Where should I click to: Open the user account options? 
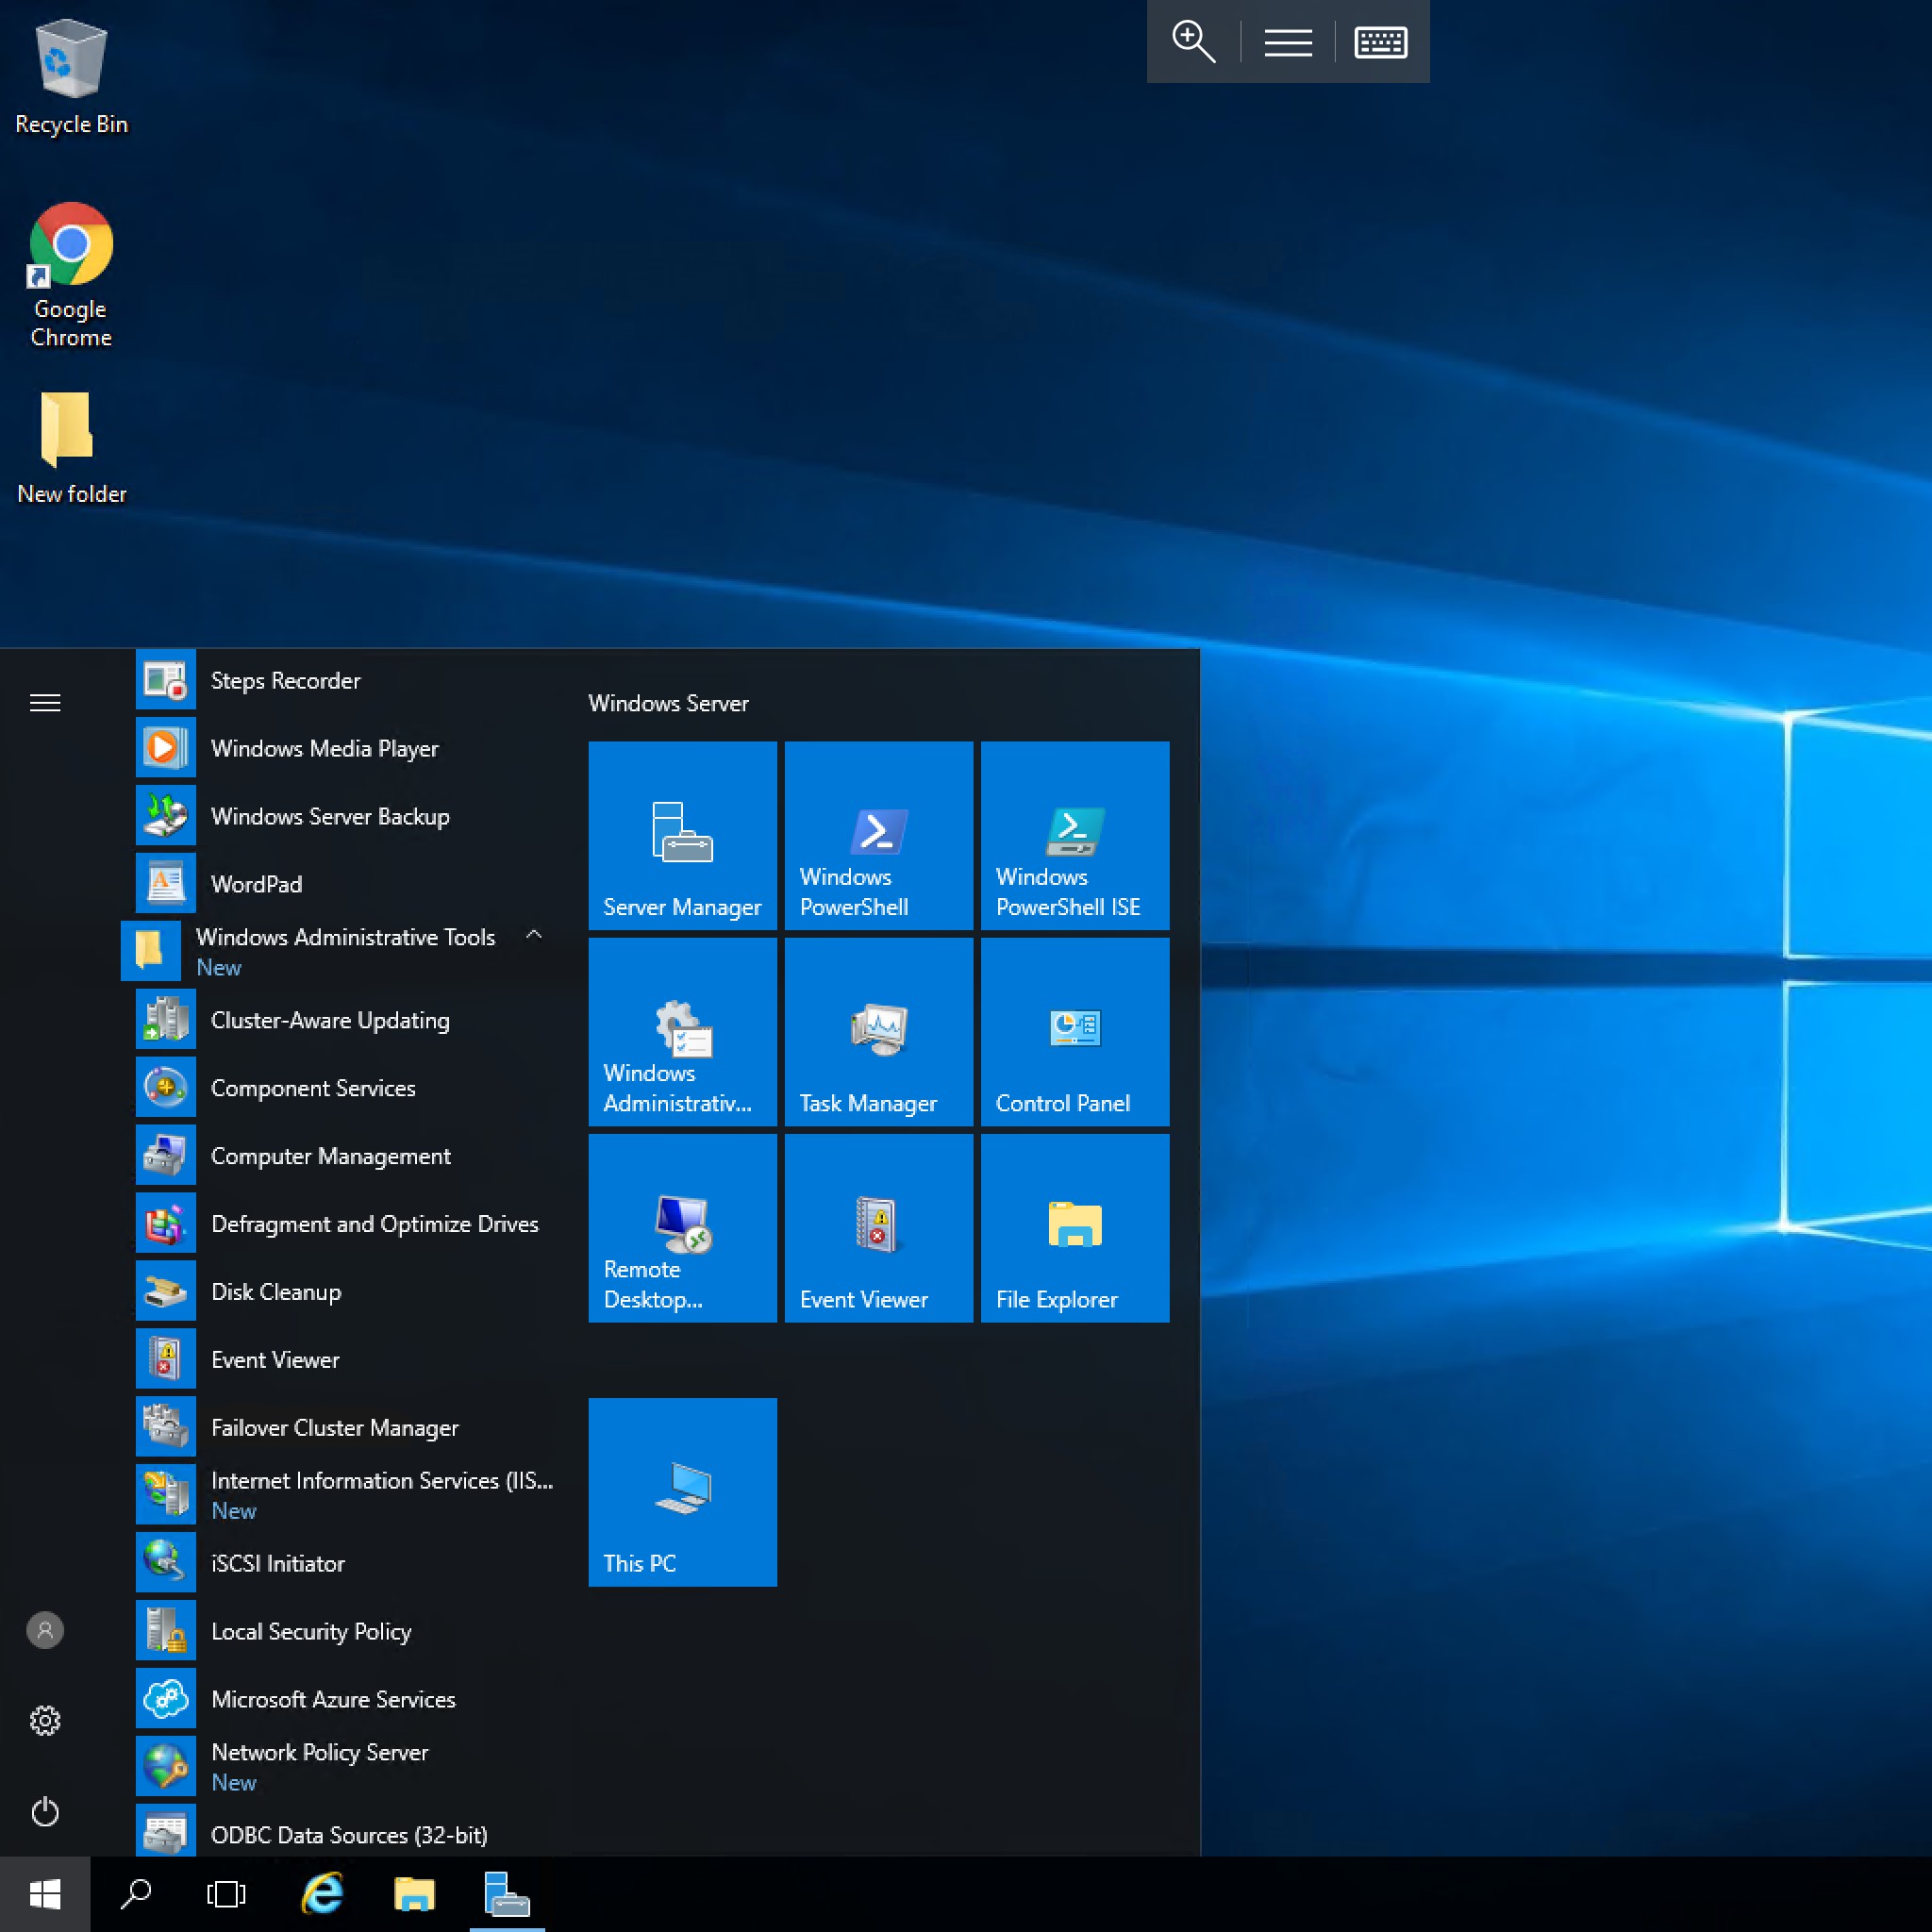tap(45, 1630)
